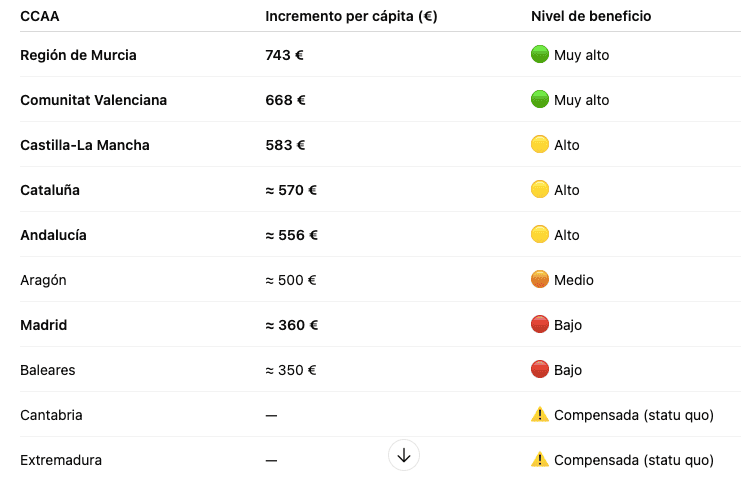Viewport: 741px width, 490px height.
Task: Click yellow circle icon in Cataluña row
Action: tap(540, 190)
